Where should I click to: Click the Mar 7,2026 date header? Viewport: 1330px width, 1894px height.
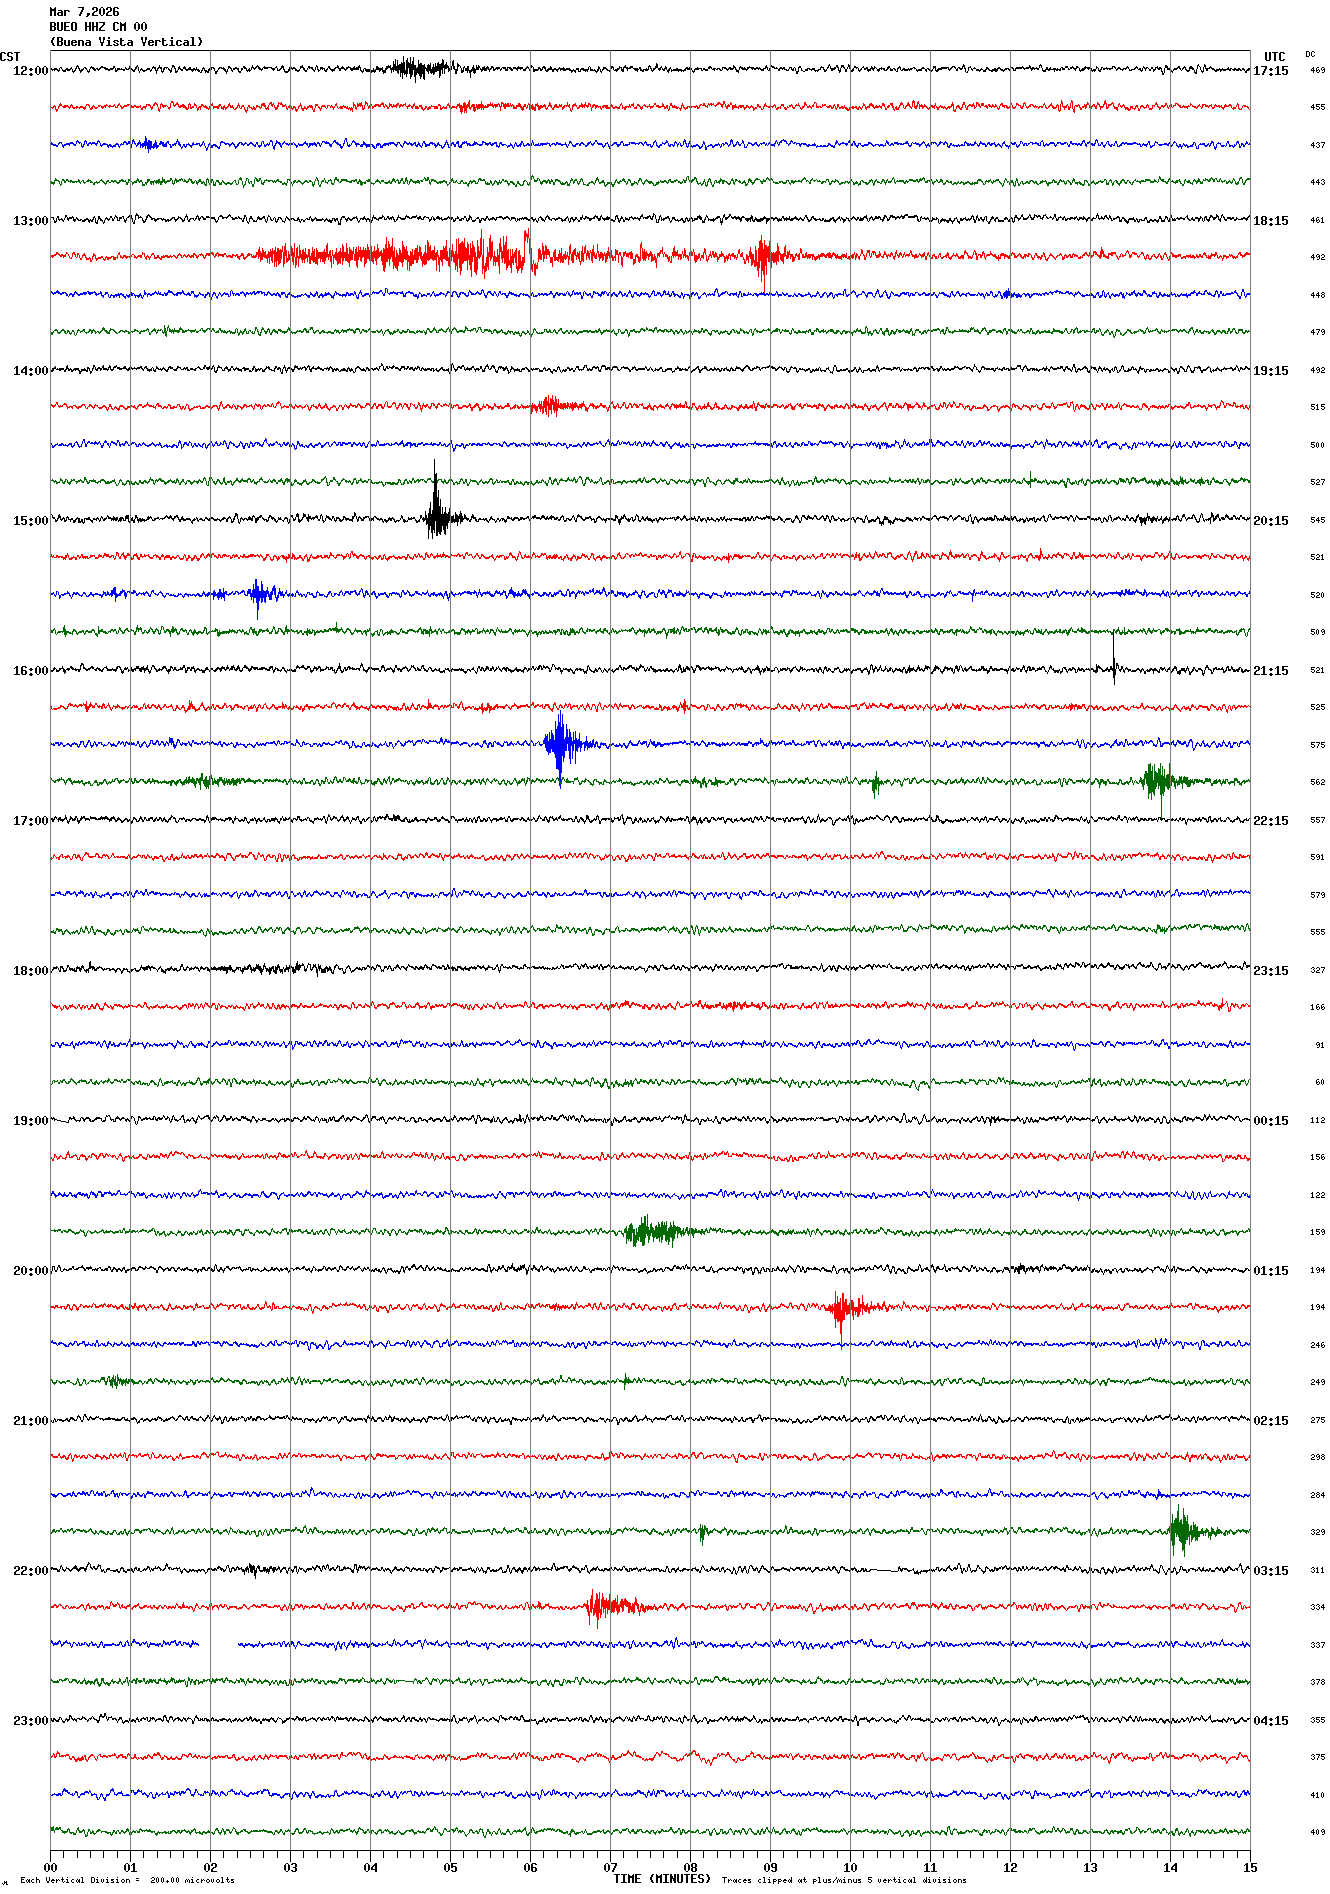point(84,12)
